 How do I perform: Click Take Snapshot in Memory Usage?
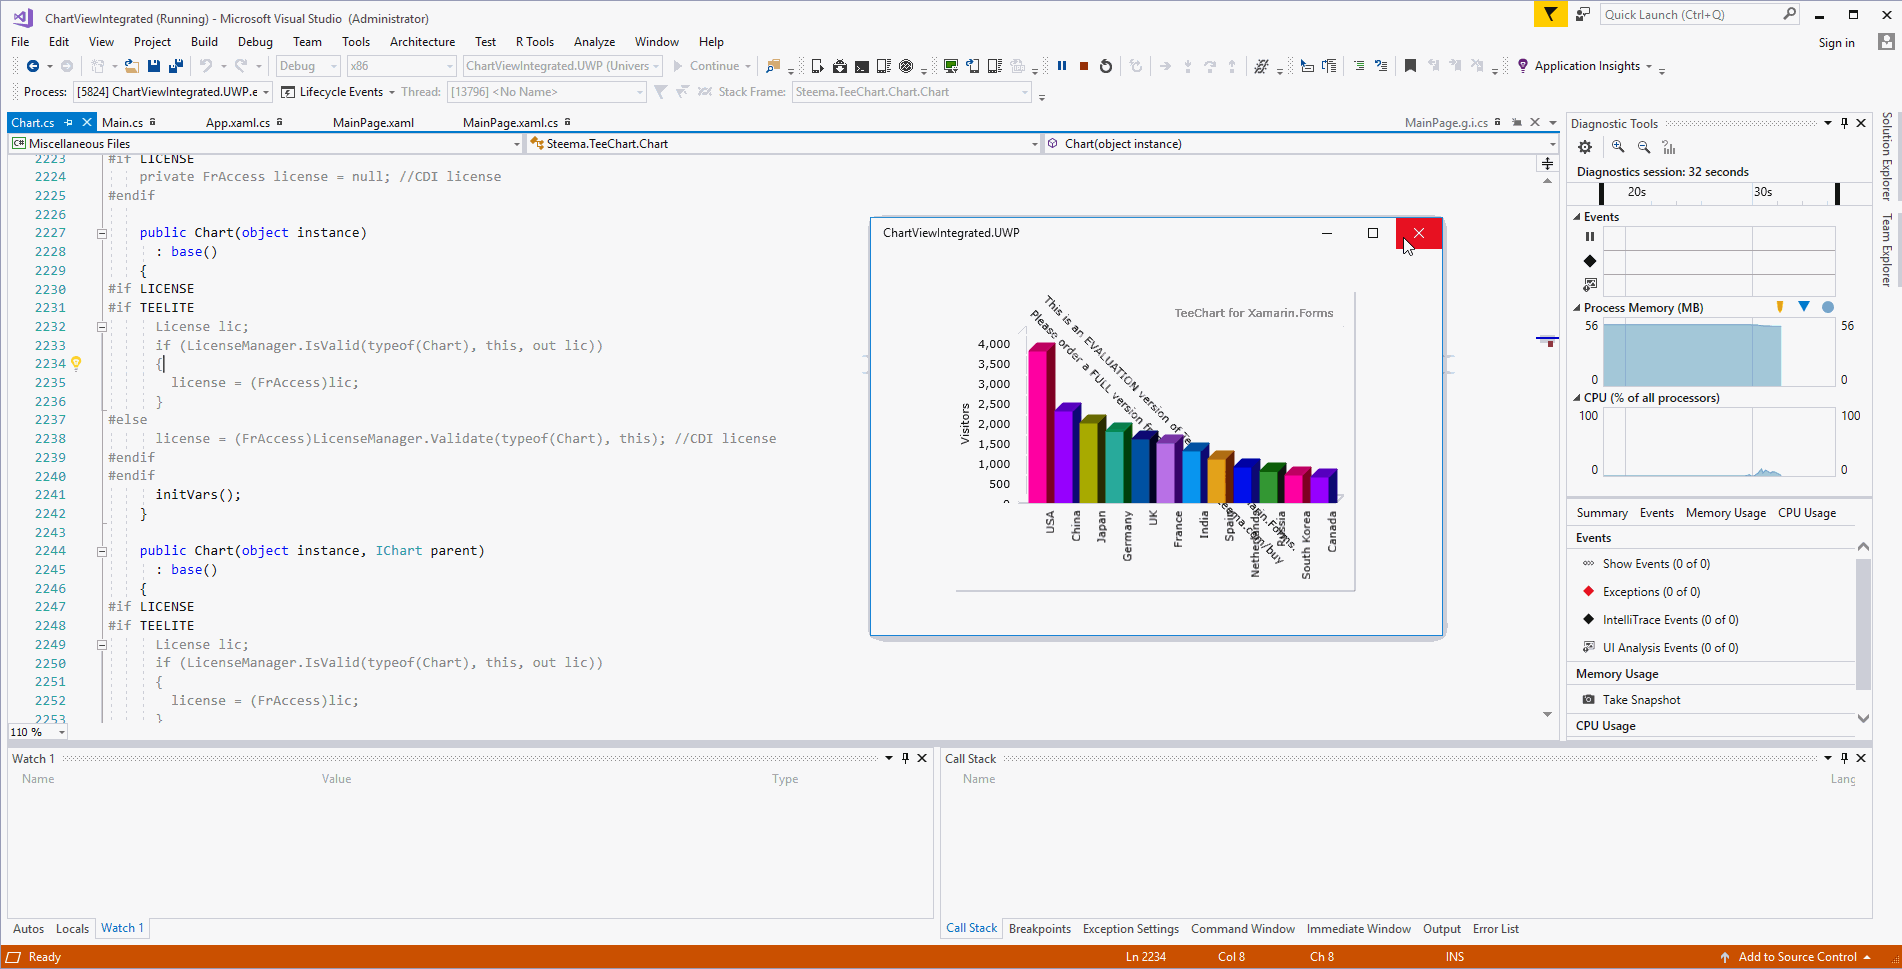pyautogui.click(x=1641, y=700)
